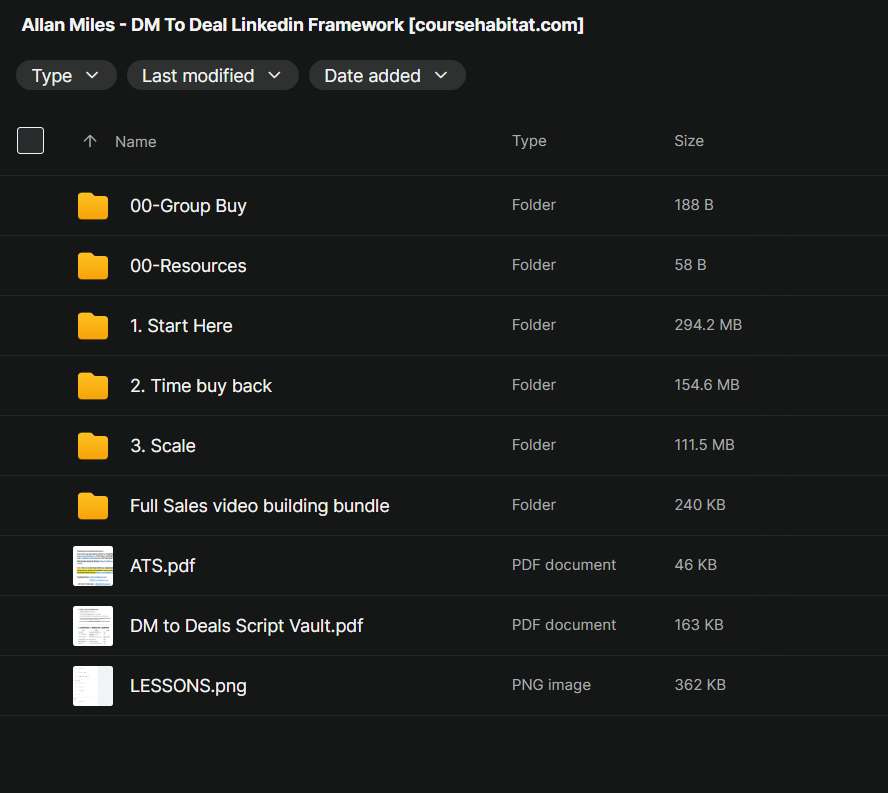This screenshot has height=793, width=888.
Task: Click Folder type cell of 3. Scale row
Action: pyautogui.click(x=533, y=445)
